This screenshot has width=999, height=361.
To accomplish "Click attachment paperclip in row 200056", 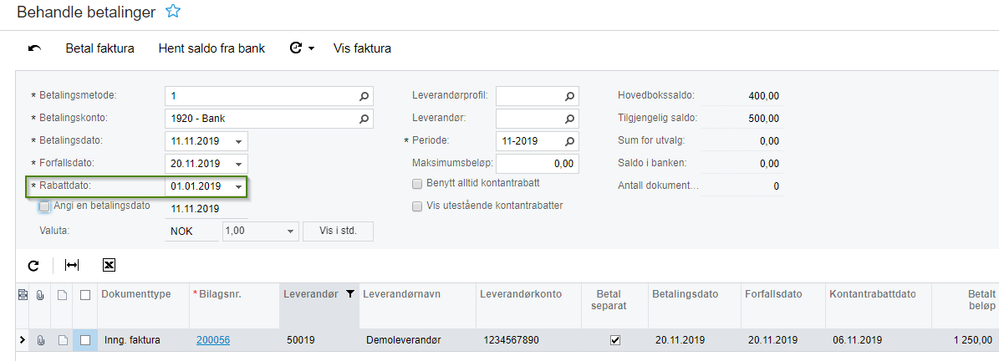I will 40,341.
